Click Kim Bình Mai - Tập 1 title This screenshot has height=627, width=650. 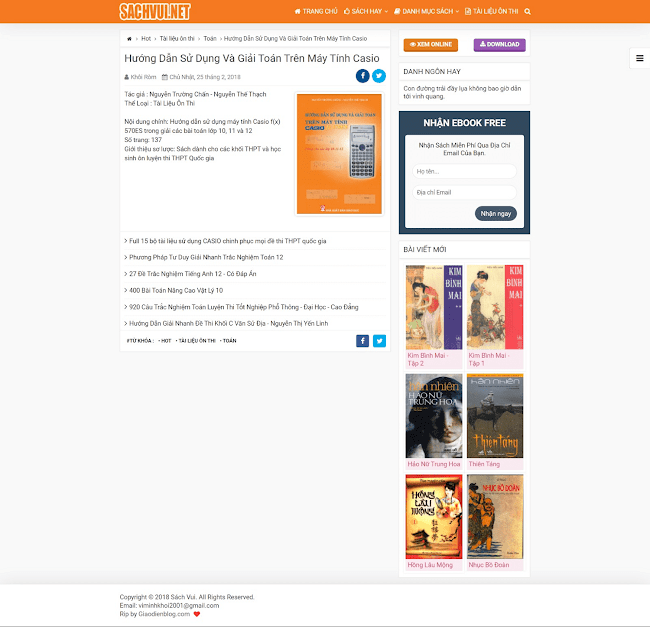489,359
